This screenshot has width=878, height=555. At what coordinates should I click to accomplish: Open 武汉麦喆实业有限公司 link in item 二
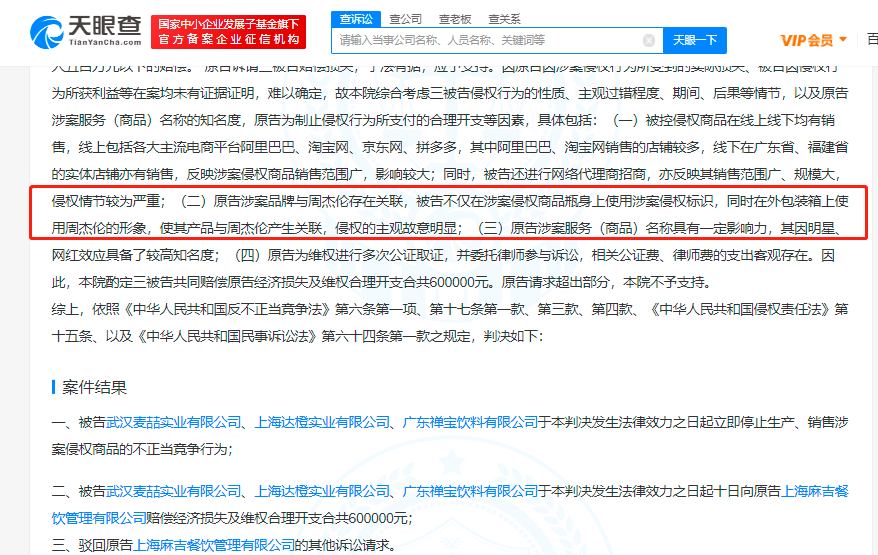(174, 491)
